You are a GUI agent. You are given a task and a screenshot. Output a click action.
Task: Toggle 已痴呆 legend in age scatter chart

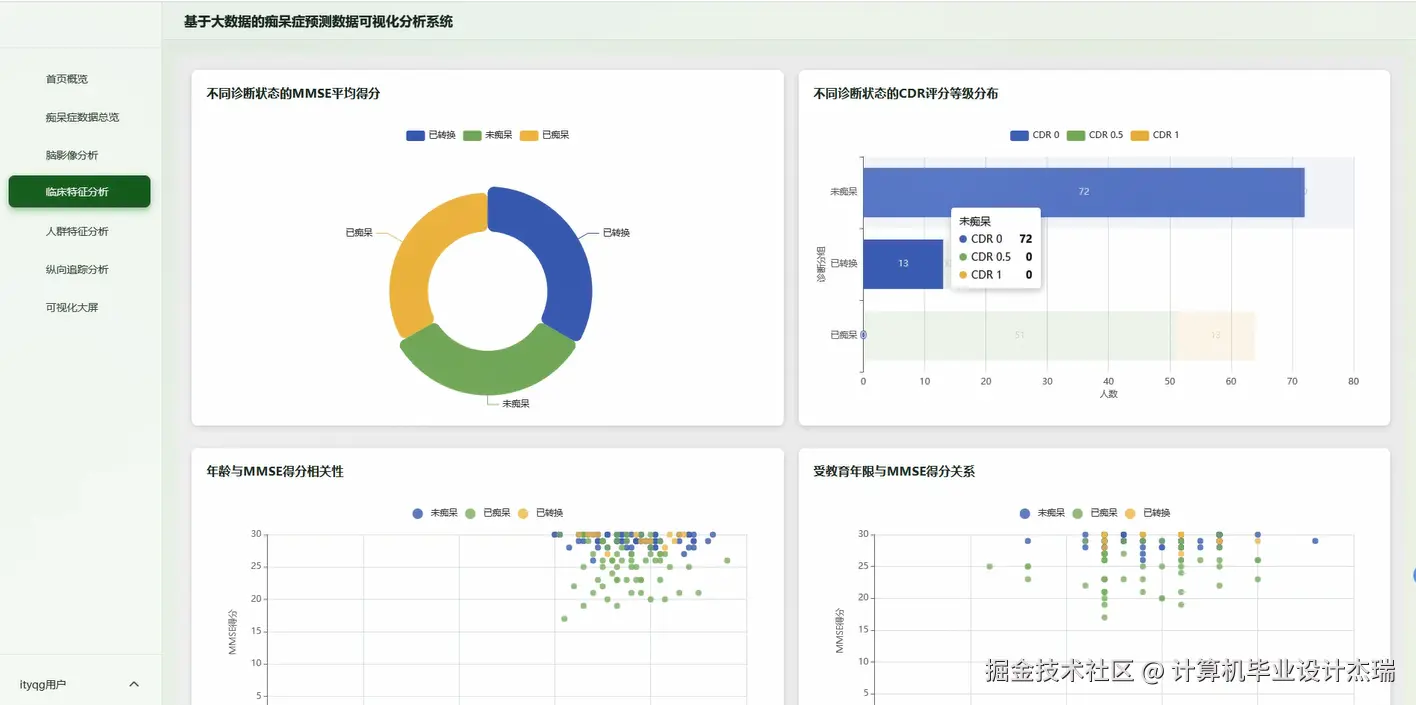(488, 513)
